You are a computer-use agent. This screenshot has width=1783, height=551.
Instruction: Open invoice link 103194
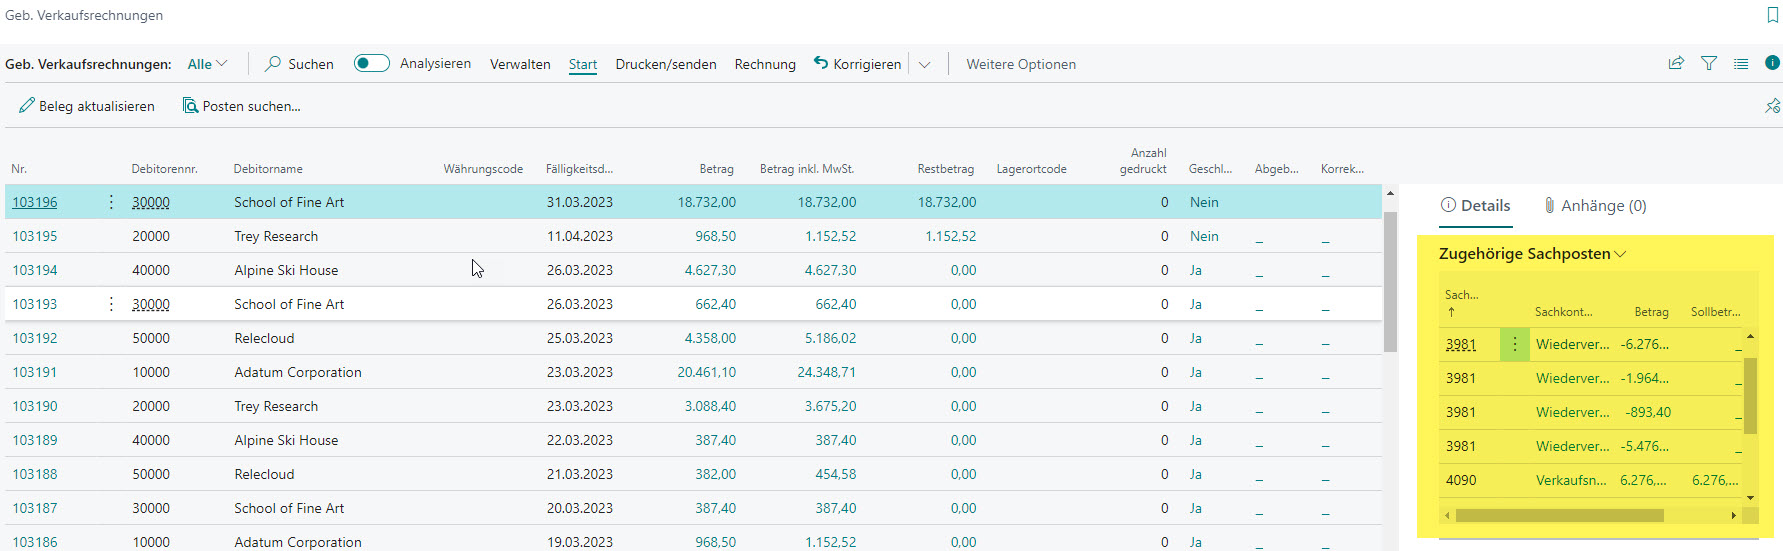(35, 270)
